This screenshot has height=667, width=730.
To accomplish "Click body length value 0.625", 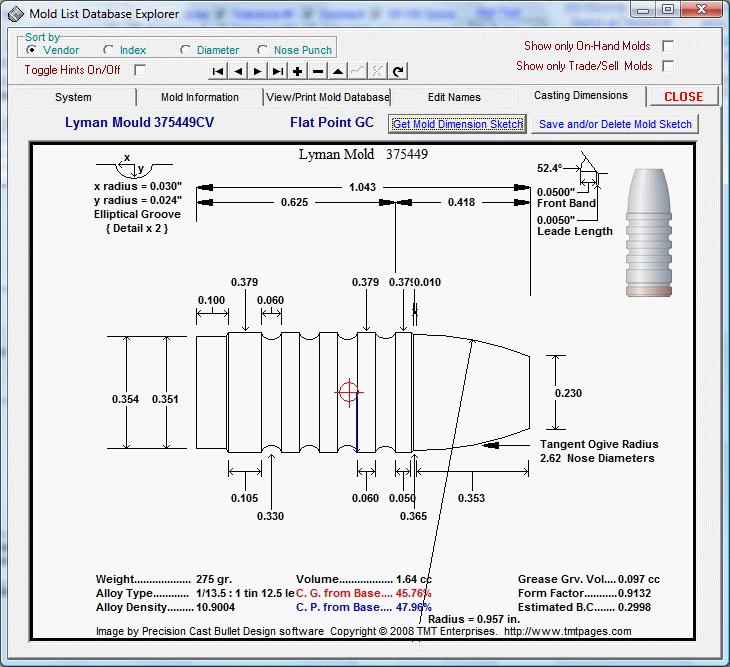I will (x=294, y=202).
